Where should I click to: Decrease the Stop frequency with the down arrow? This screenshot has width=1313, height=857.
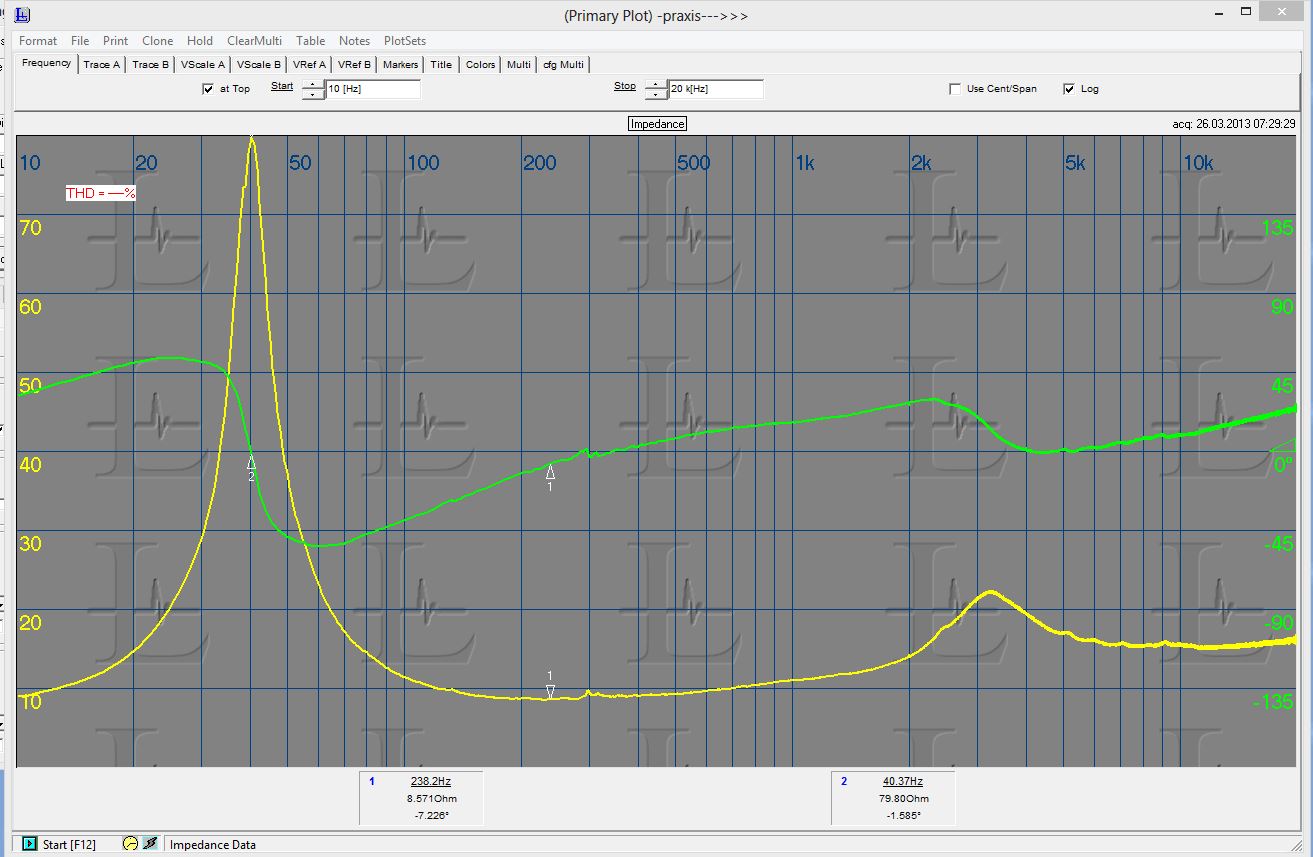(656, 94)
